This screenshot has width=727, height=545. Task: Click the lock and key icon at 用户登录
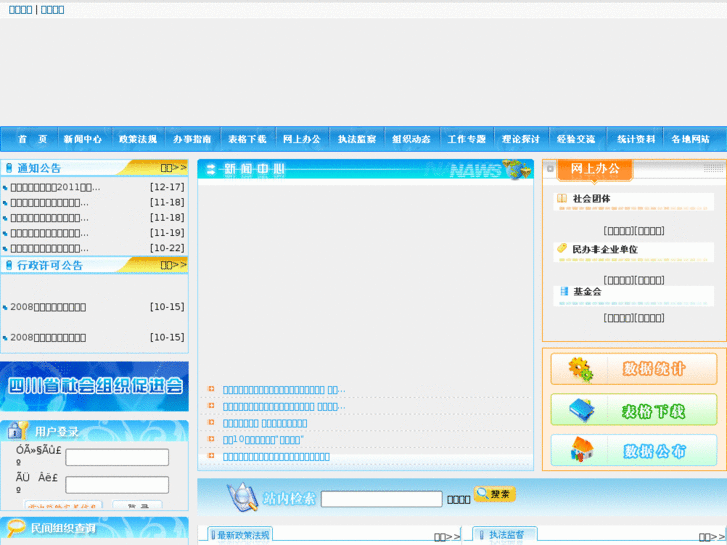coord(17,431)
